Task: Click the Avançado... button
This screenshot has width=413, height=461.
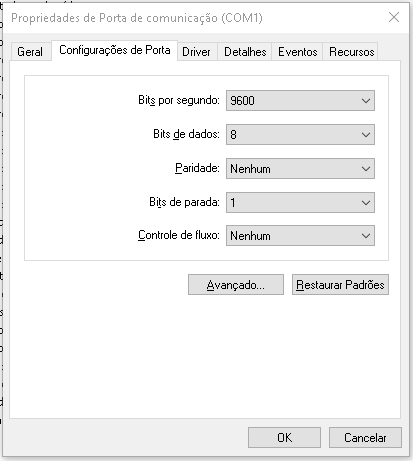Action: (x=236, y=285)
